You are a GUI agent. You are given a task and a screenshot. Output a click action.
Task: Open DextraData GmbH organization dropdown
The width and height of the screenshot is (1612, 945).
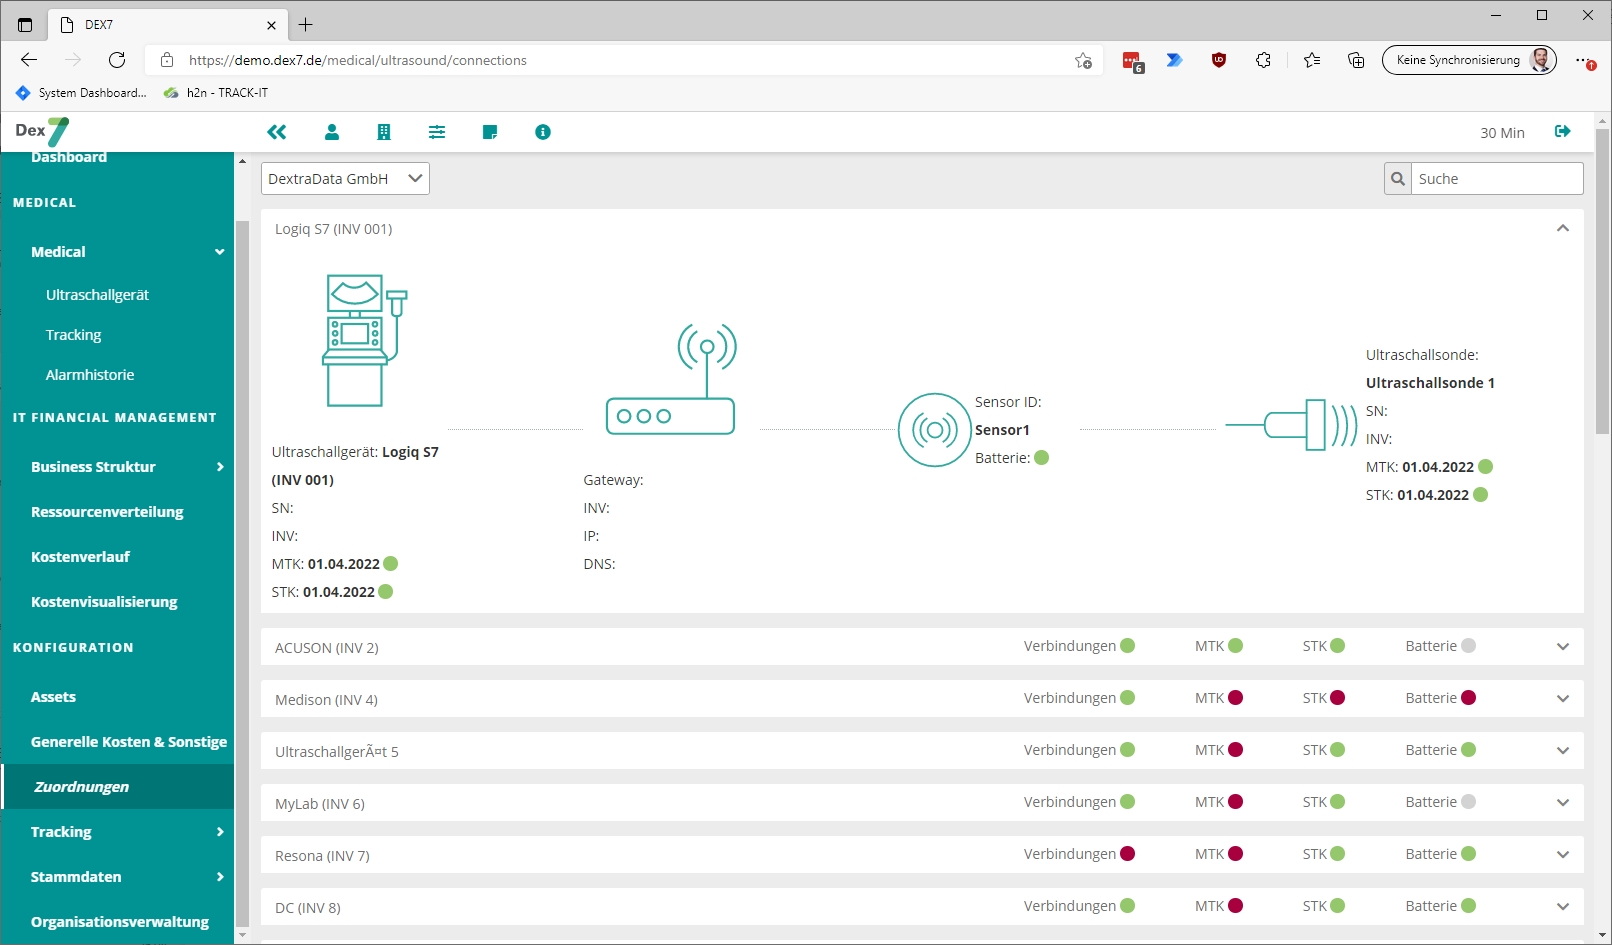pyautogui.click(x=345, y=179)
